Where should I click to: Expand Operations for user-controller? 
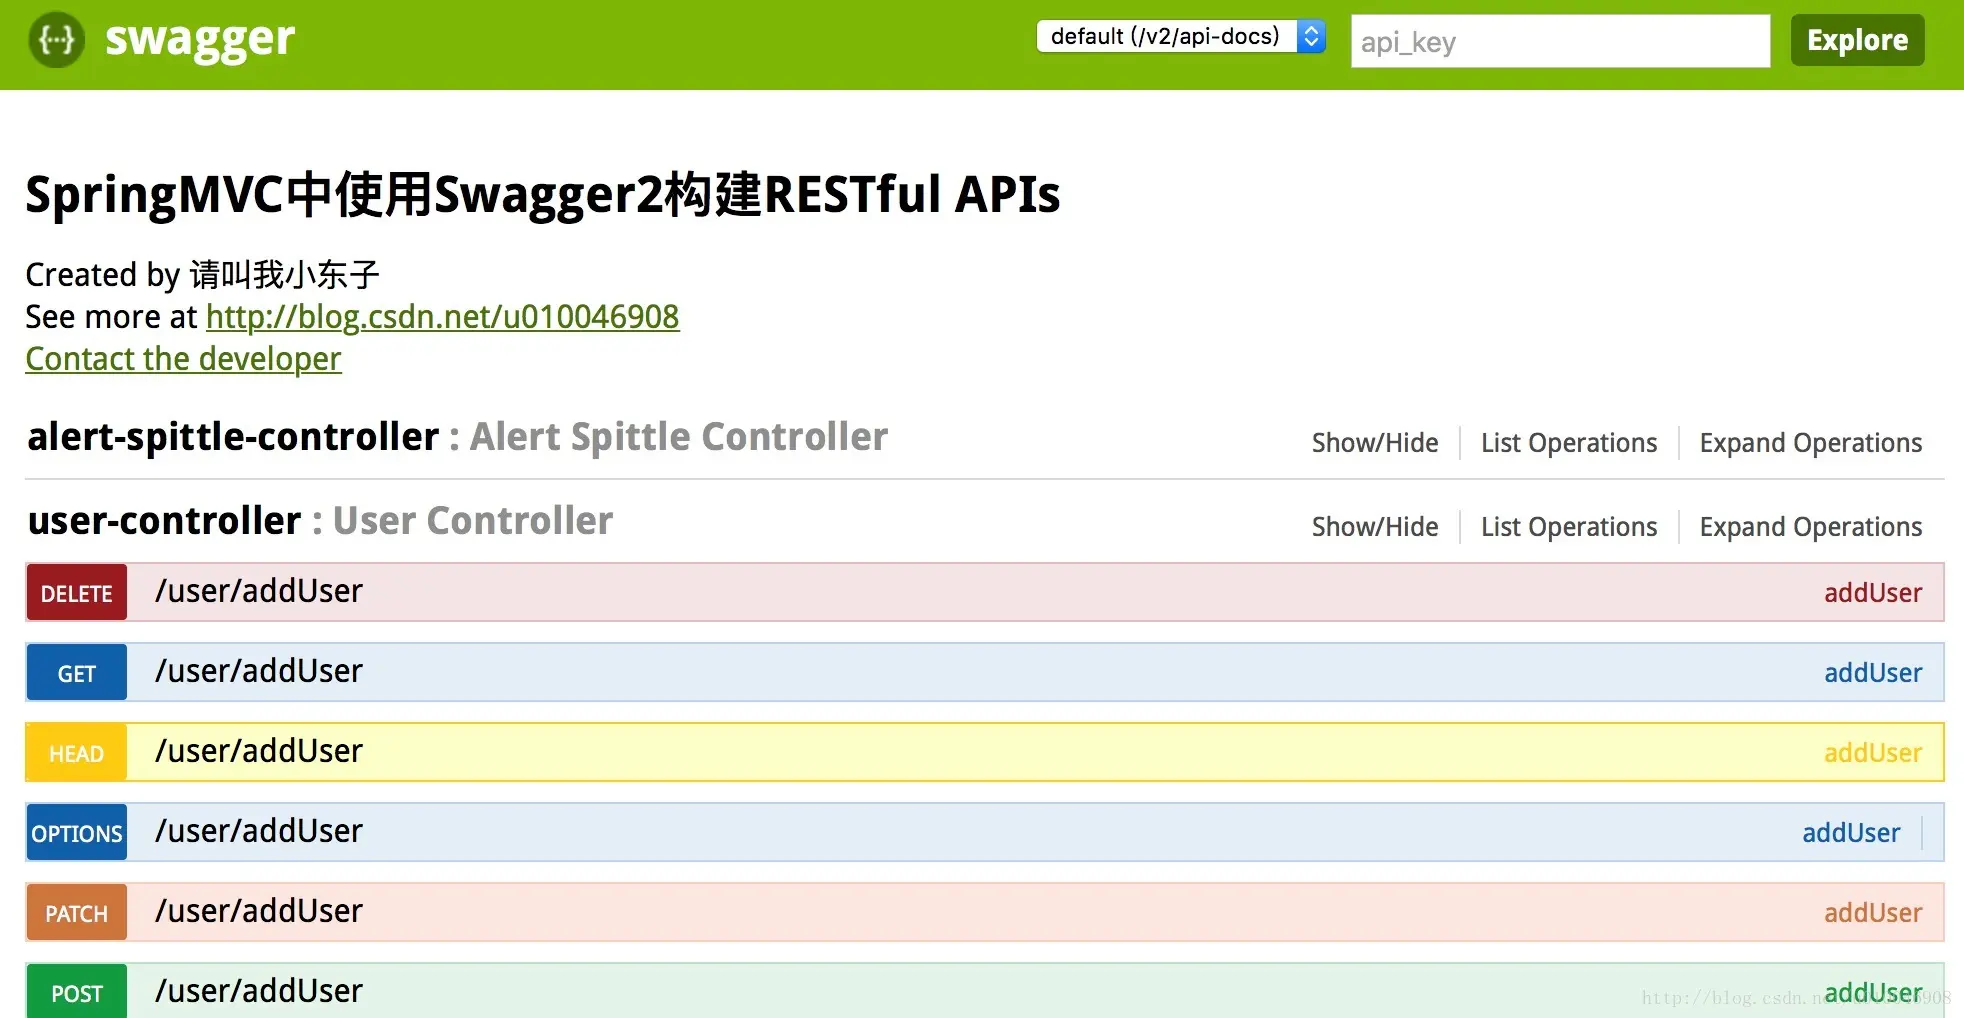(1811, 527)
